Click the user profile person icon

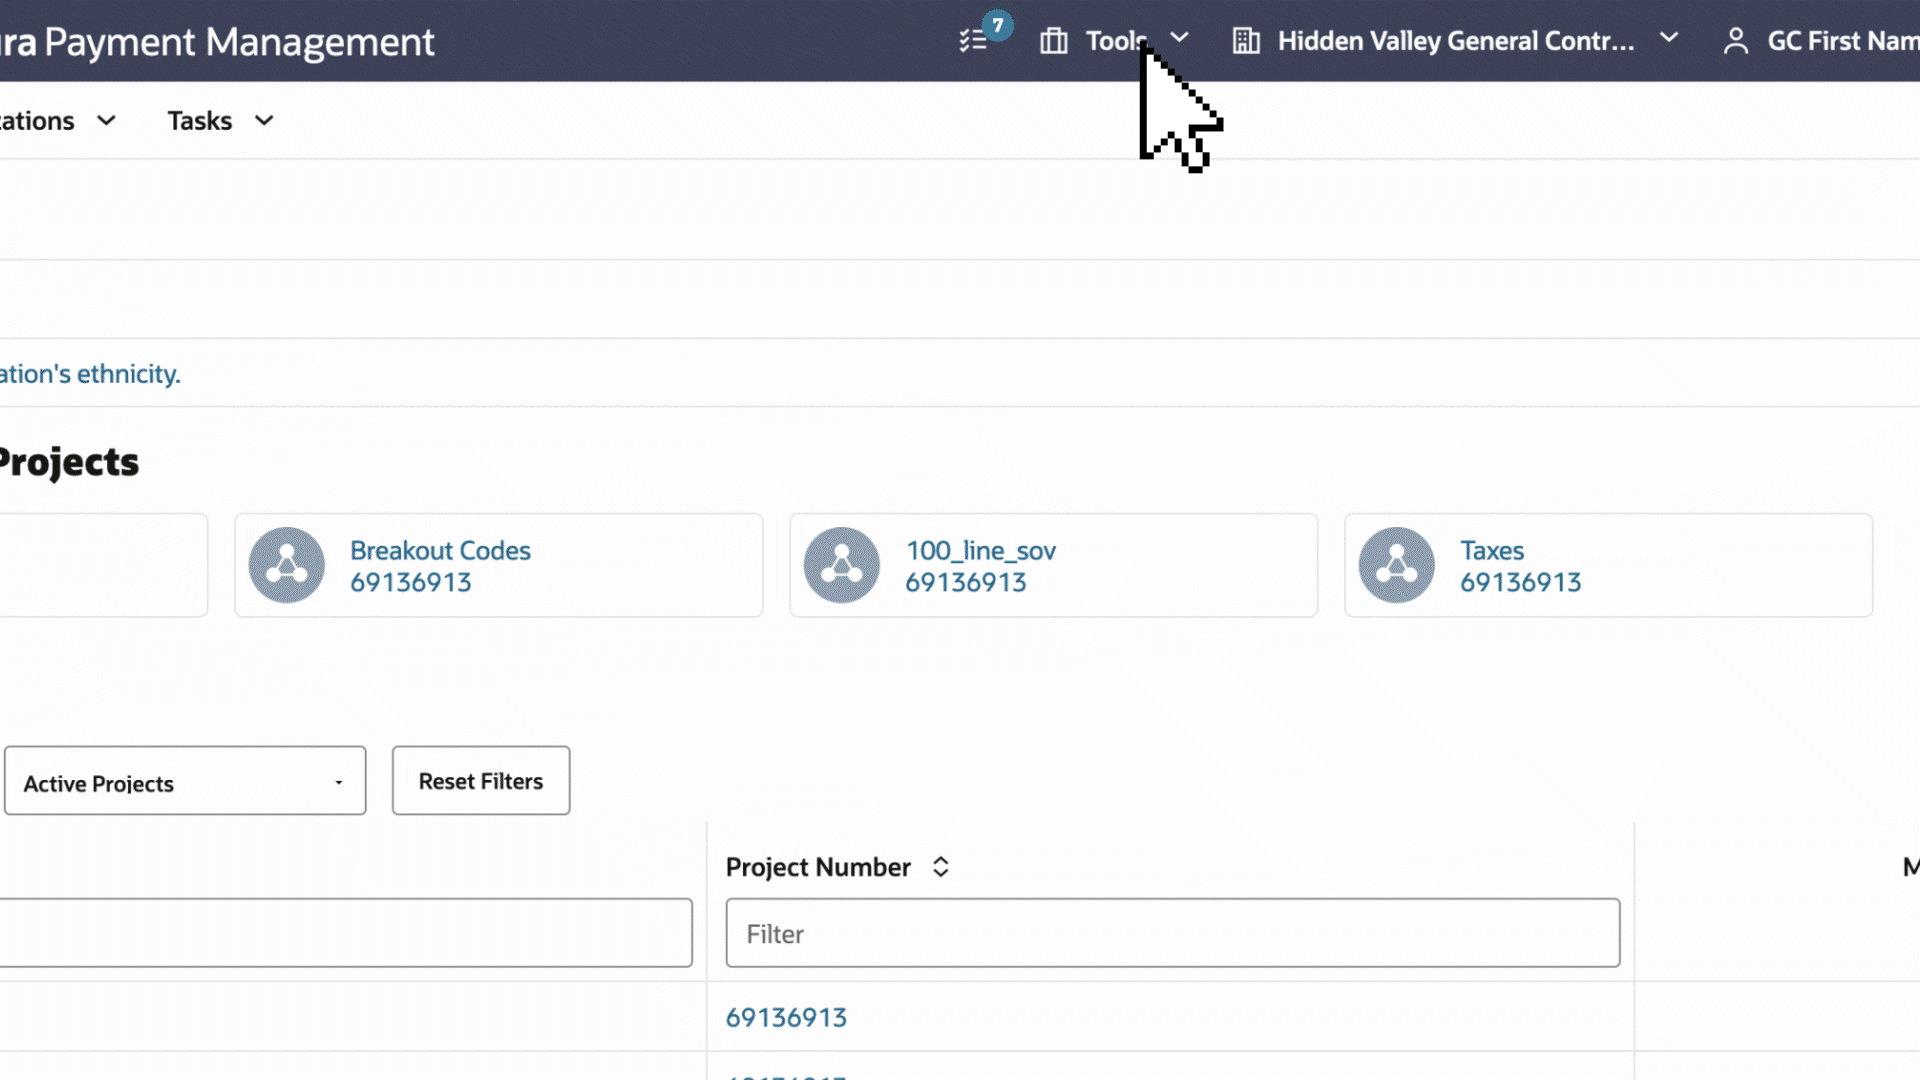pyautogui.click(x=1736, y=41)
